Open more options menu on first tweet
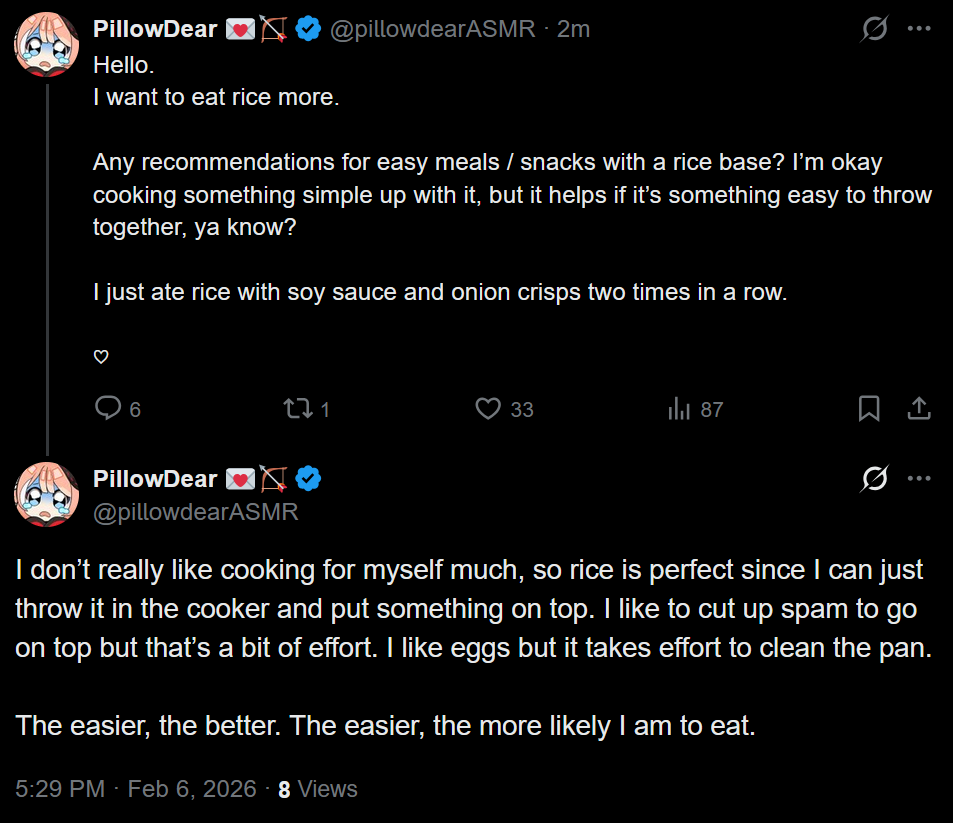The image size is (953, 823). tap(918, 29)
